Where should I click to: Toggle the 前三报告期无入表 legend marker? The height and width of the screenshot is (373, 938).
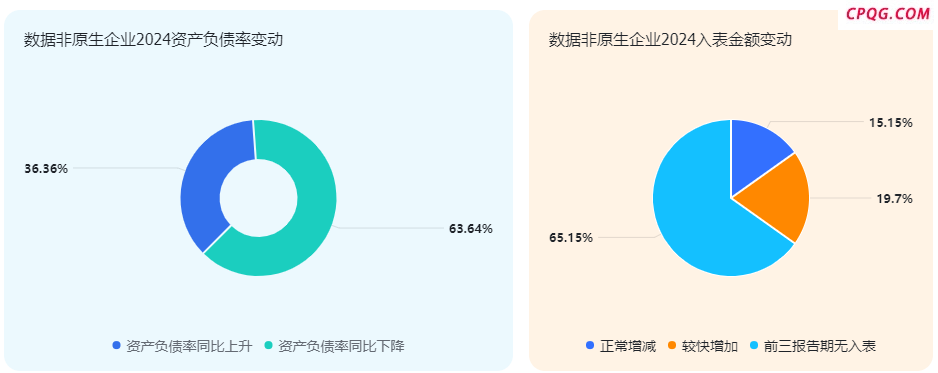pos(754,346)
